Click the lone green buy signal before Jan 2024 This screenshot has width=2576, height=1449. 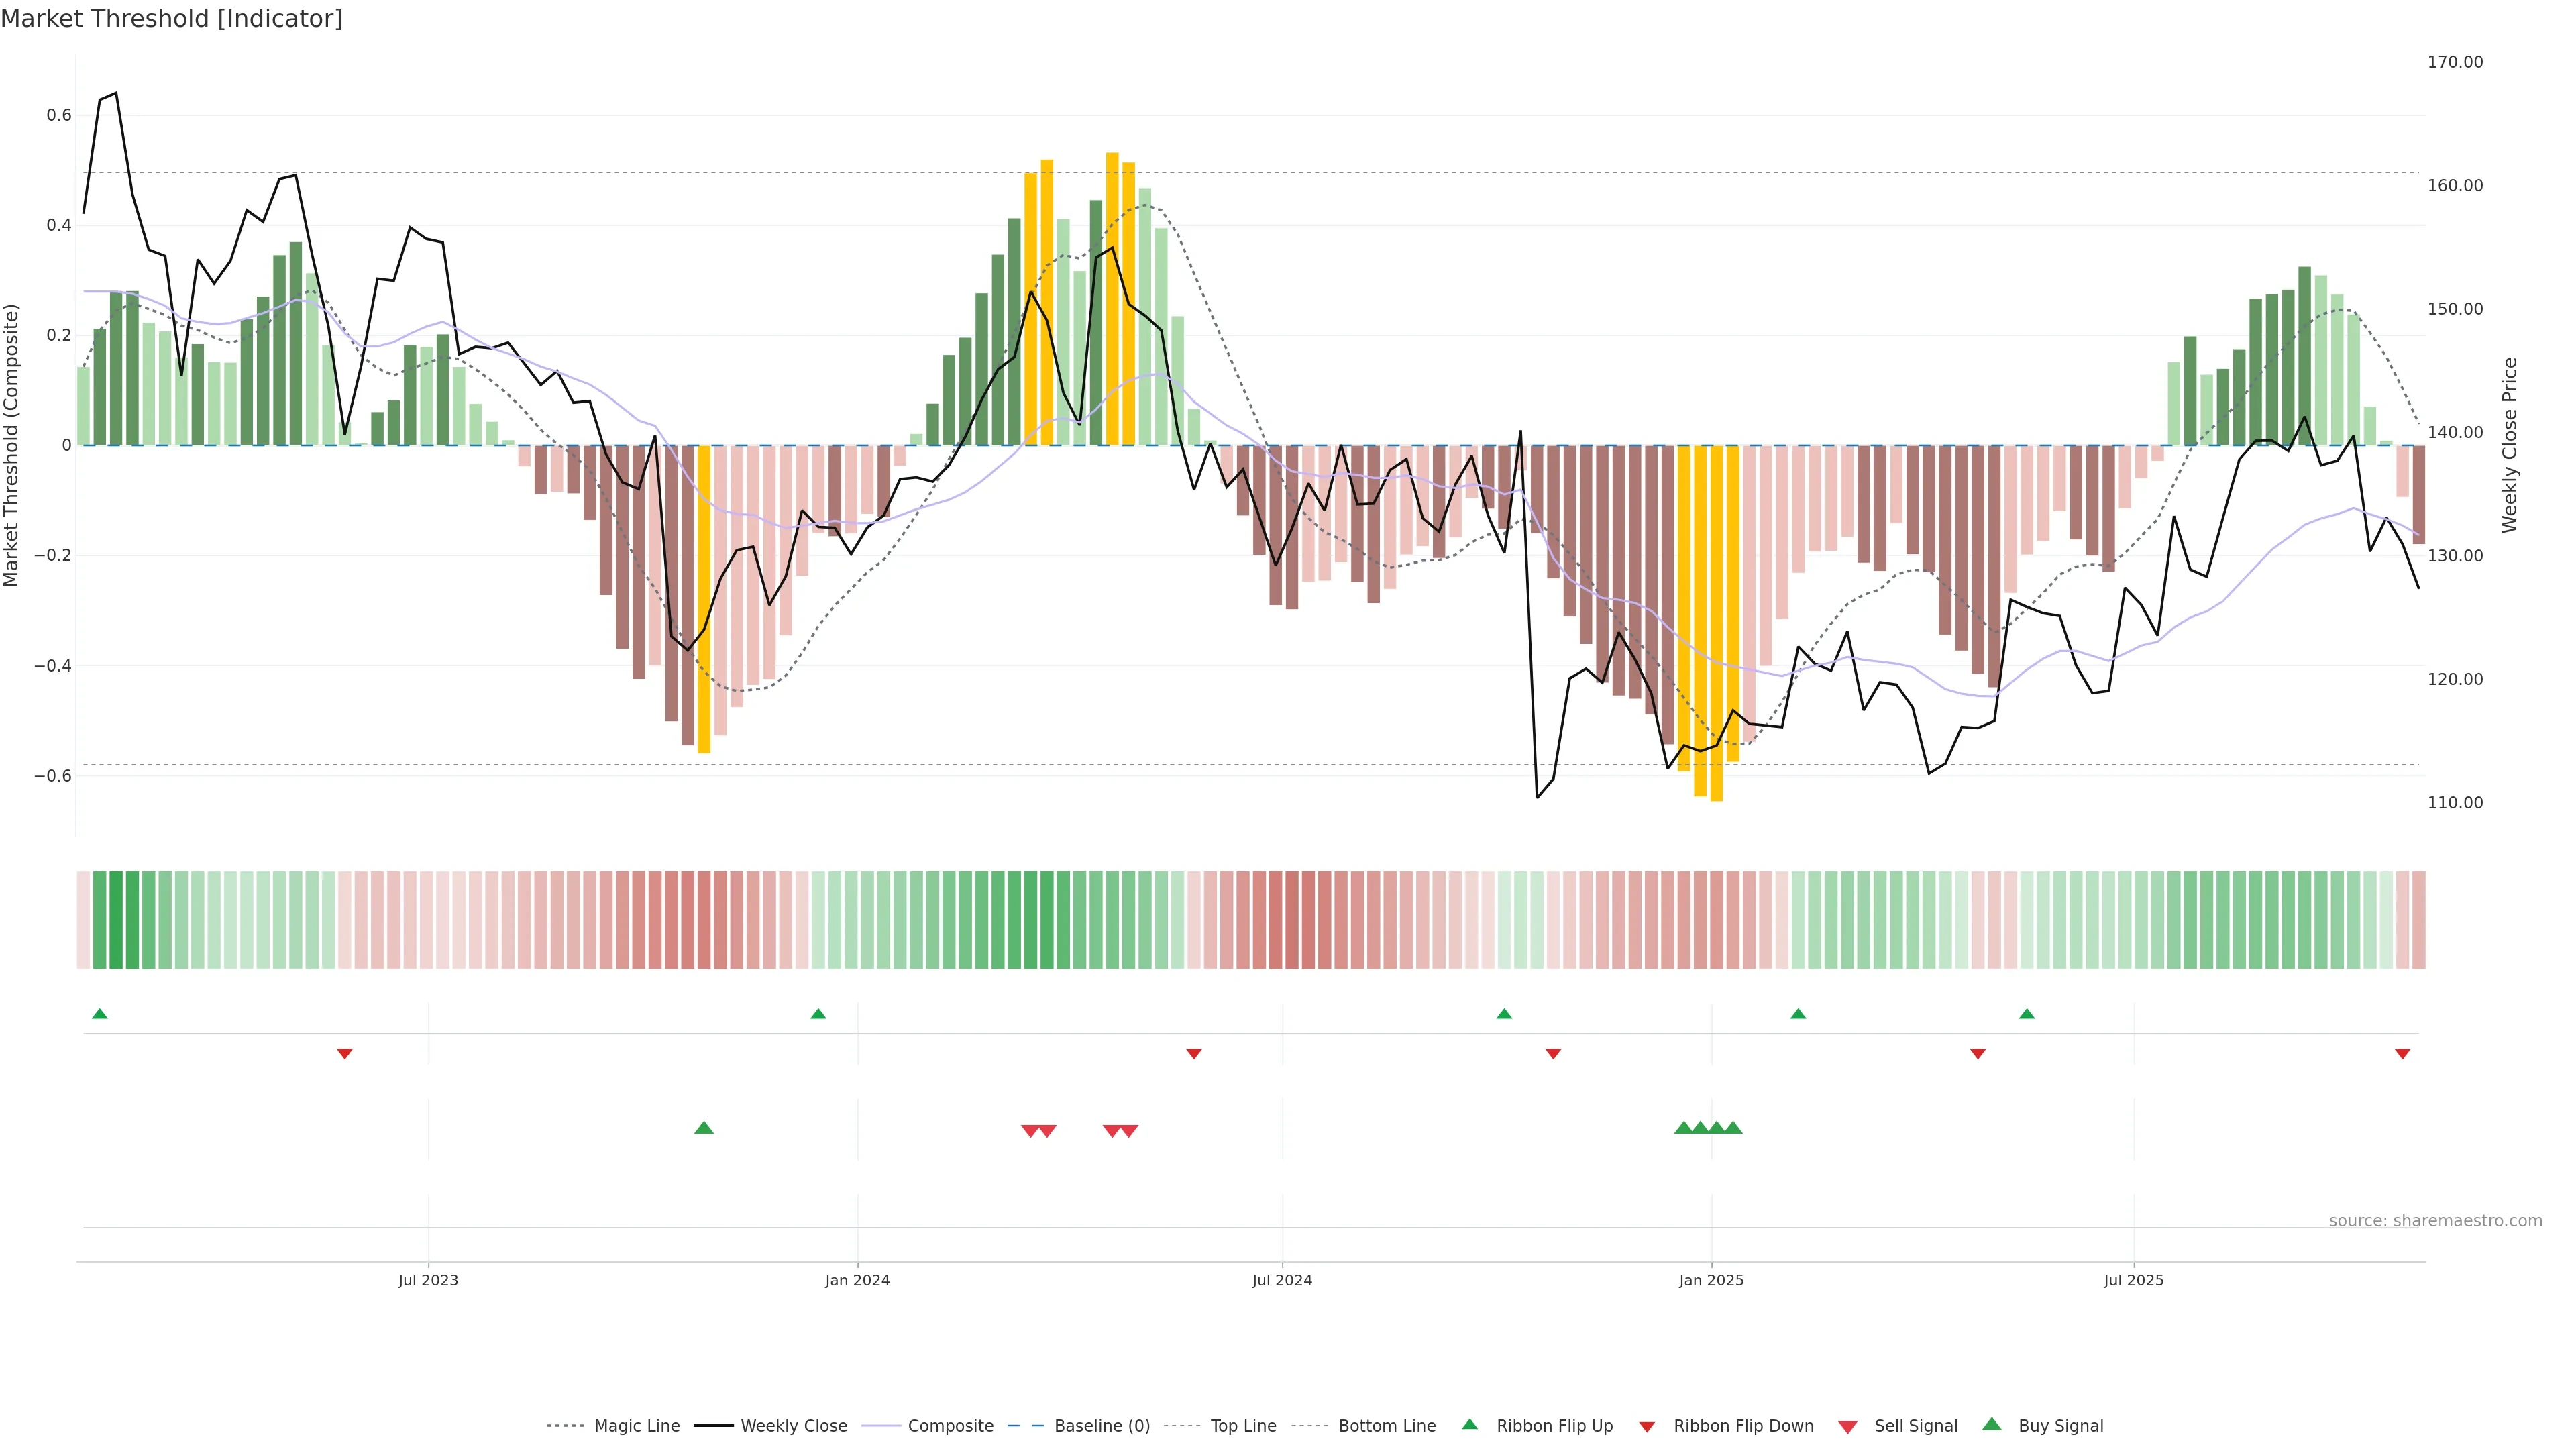pos(704,1128)
